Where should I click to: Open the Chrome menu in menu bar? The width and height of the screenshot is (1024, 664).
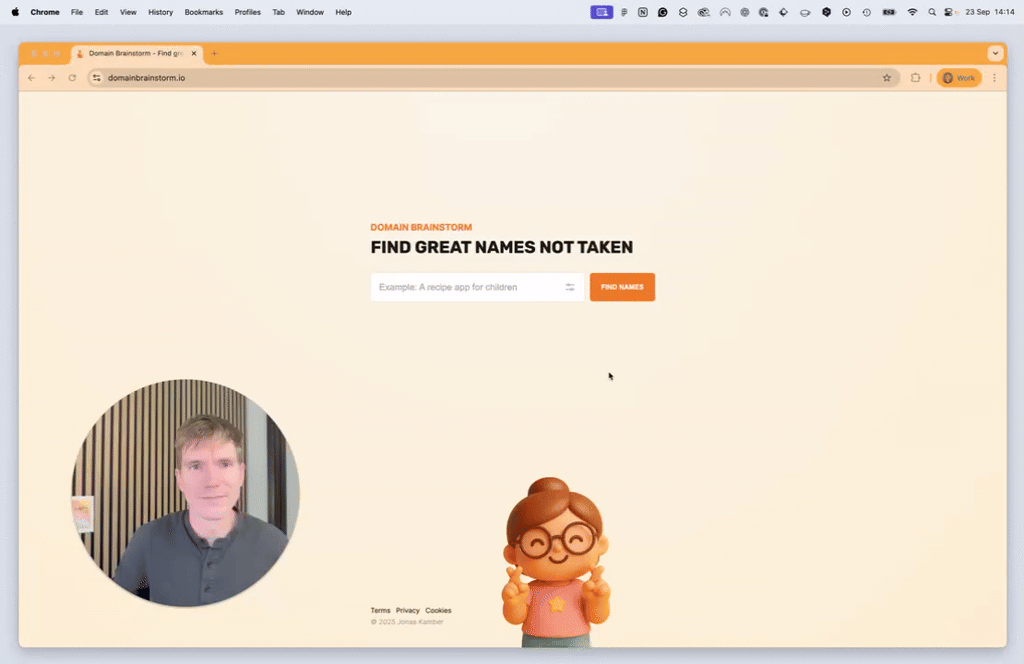45,12
